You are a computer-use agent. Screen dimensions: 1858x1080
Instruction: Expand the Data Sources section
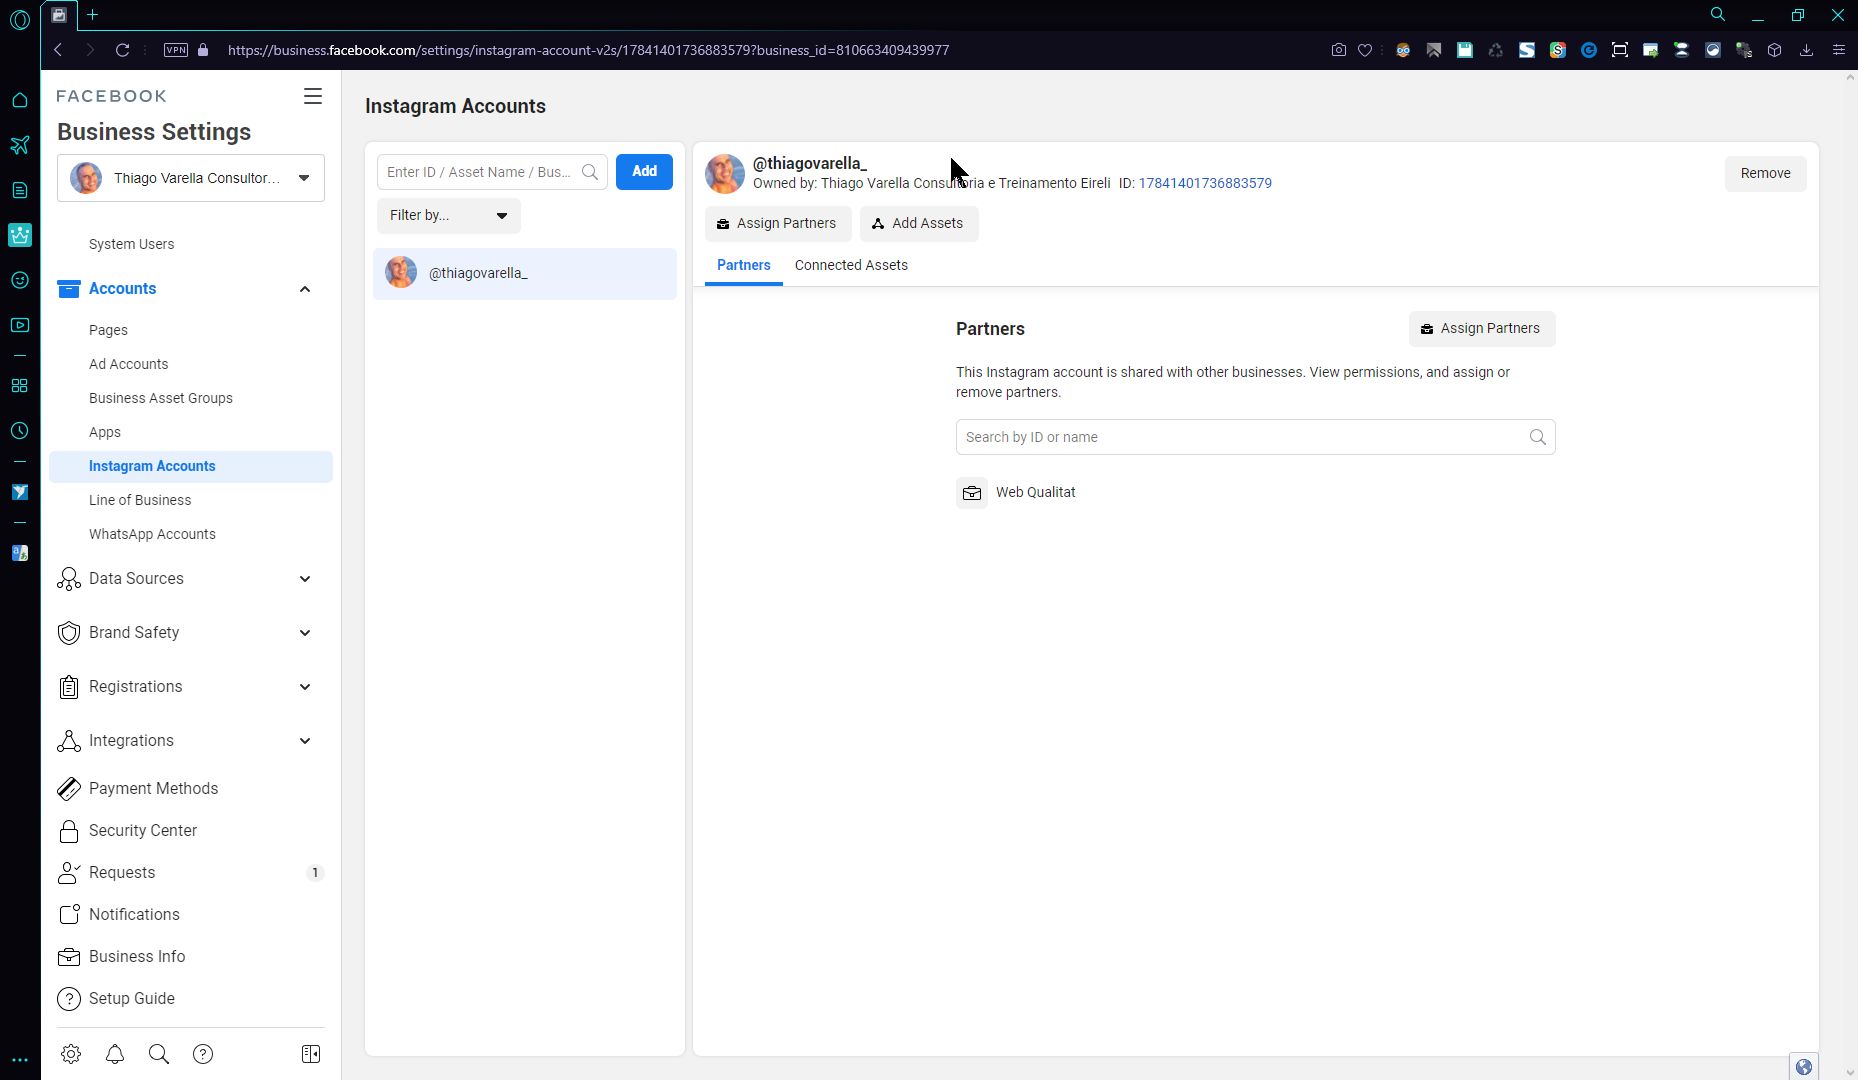pyautogui.click(x=305, y=579)
